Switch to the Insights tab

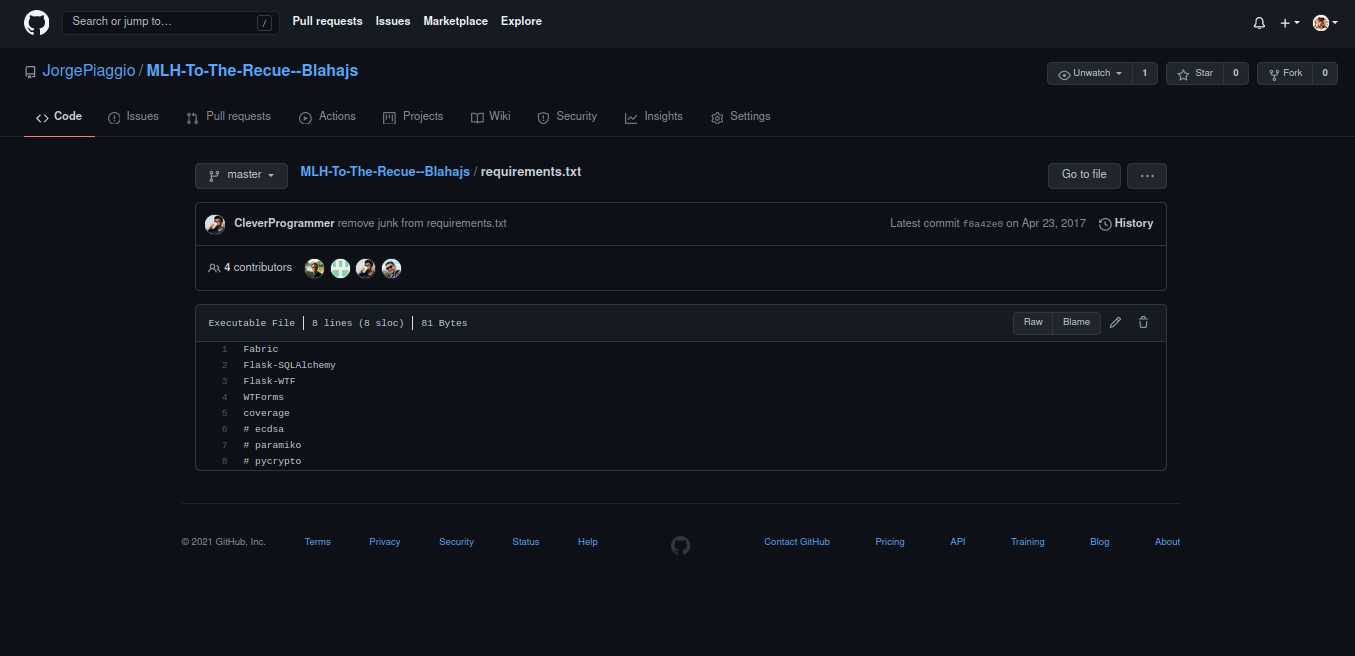click(x=654, y=117)
